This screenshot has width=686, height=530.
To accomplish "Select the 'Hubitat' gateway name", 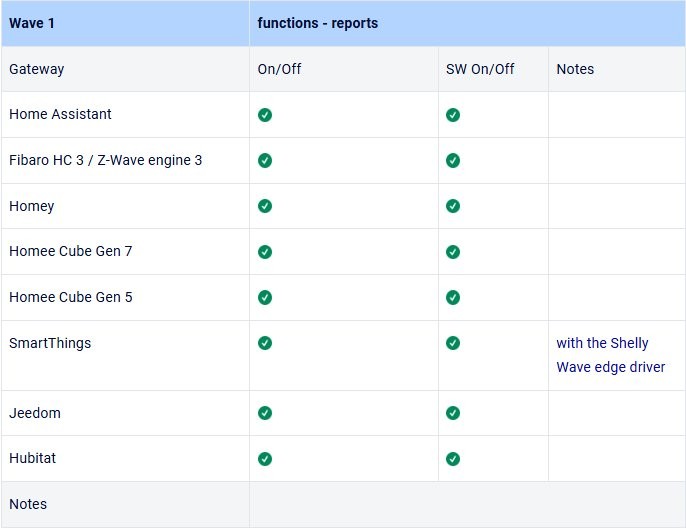I will click(32, 458).
